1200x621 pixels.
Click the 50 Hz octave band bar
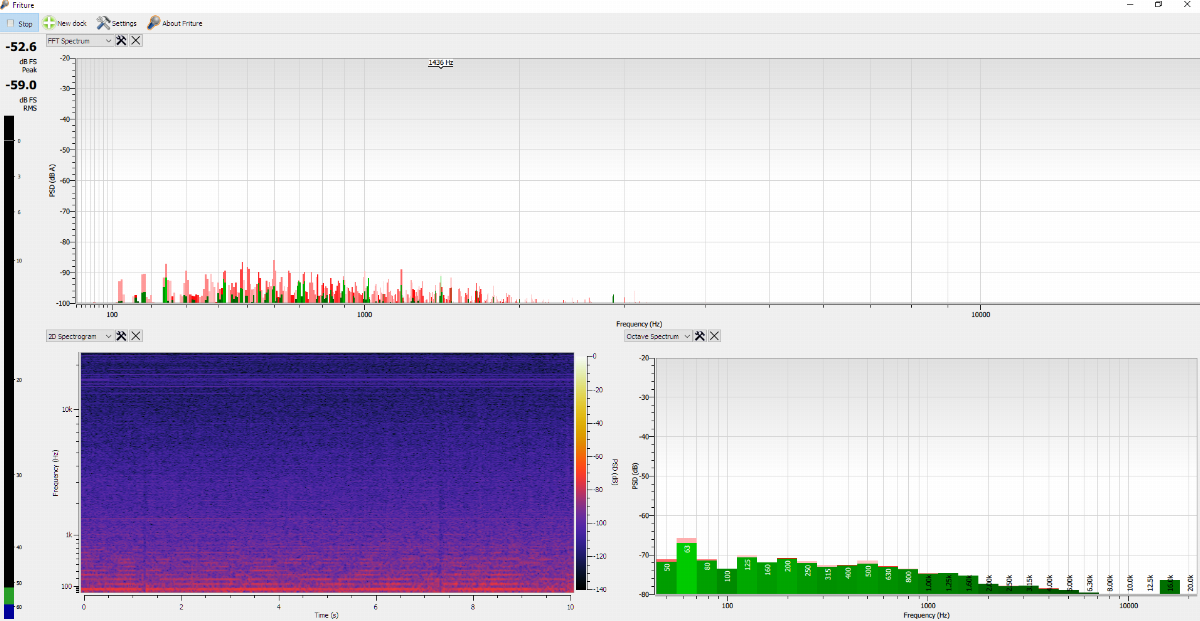[666, 576]
